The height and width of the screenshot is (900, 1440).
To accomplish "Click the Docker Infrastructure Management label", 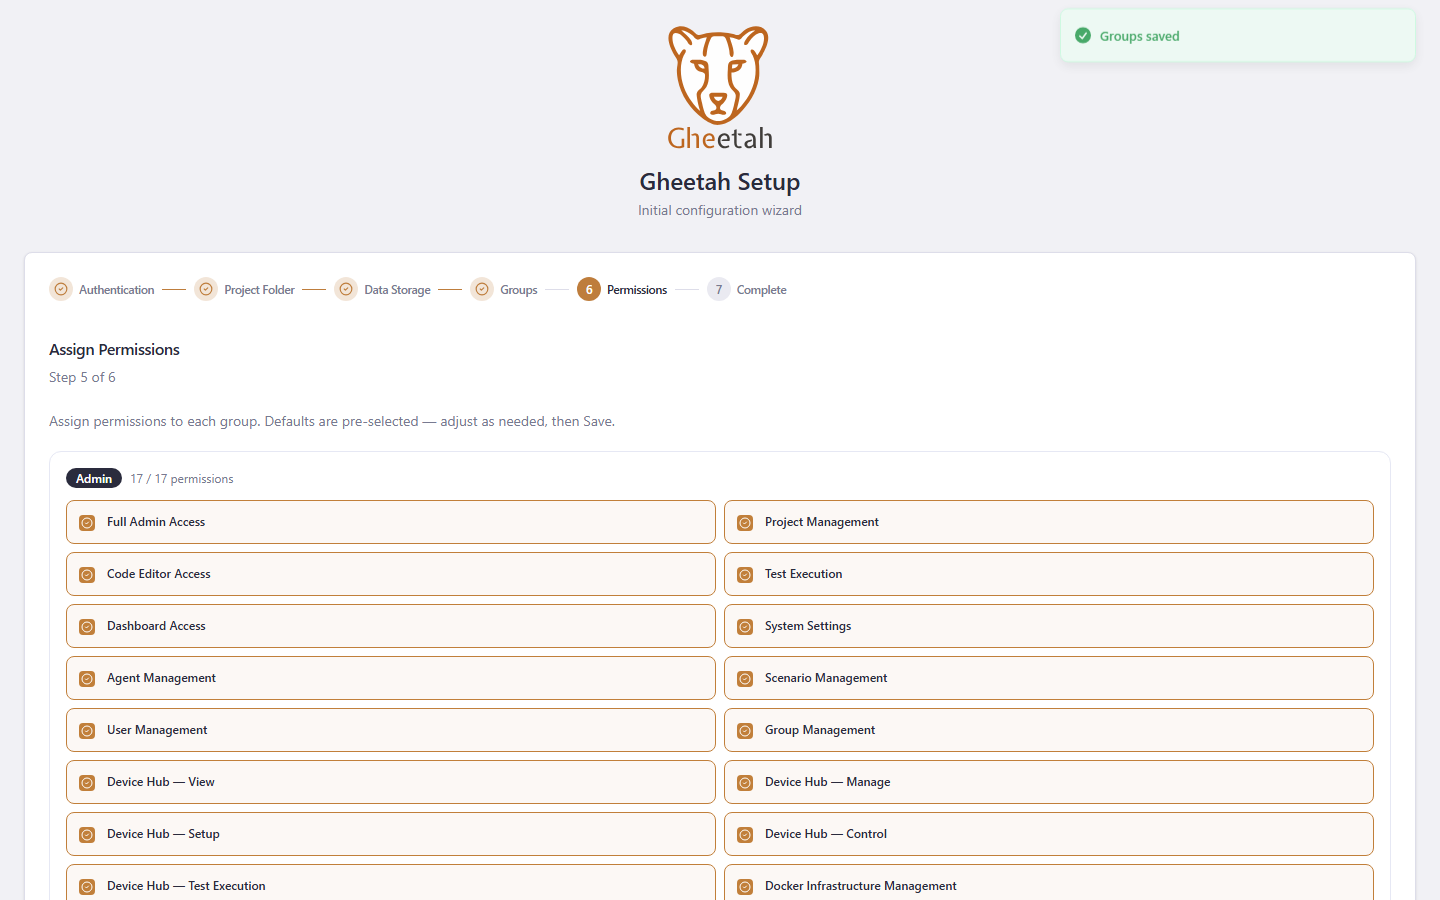I will point(861,886).
